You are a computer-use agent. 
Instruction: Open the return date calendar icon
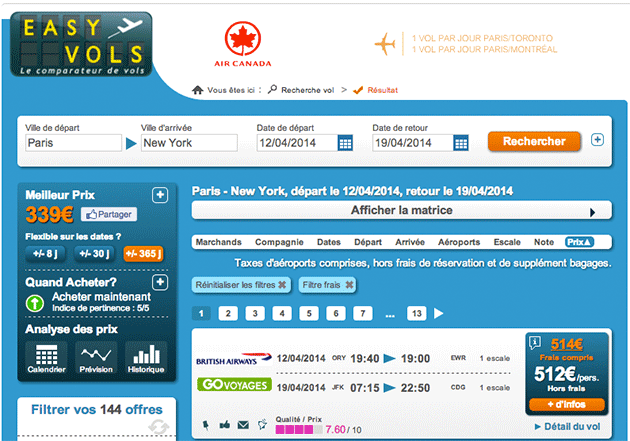coord(461,143)
